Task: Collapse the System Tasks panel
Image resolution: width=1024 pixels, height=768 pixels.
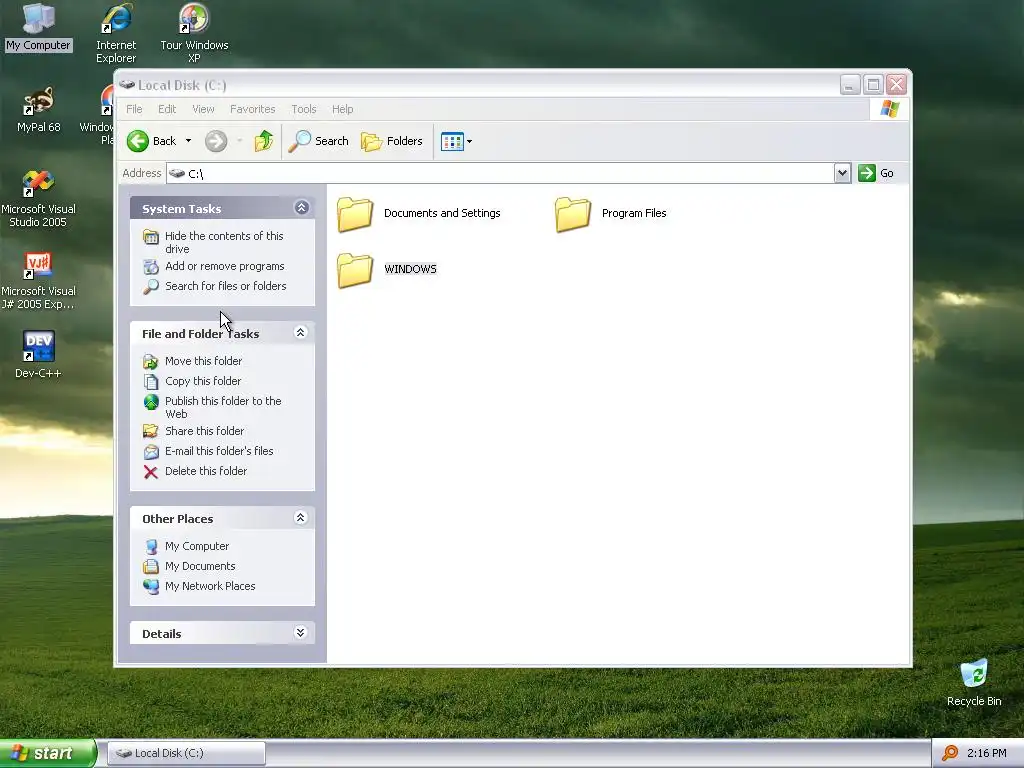Action: click(x=301, y=208)
